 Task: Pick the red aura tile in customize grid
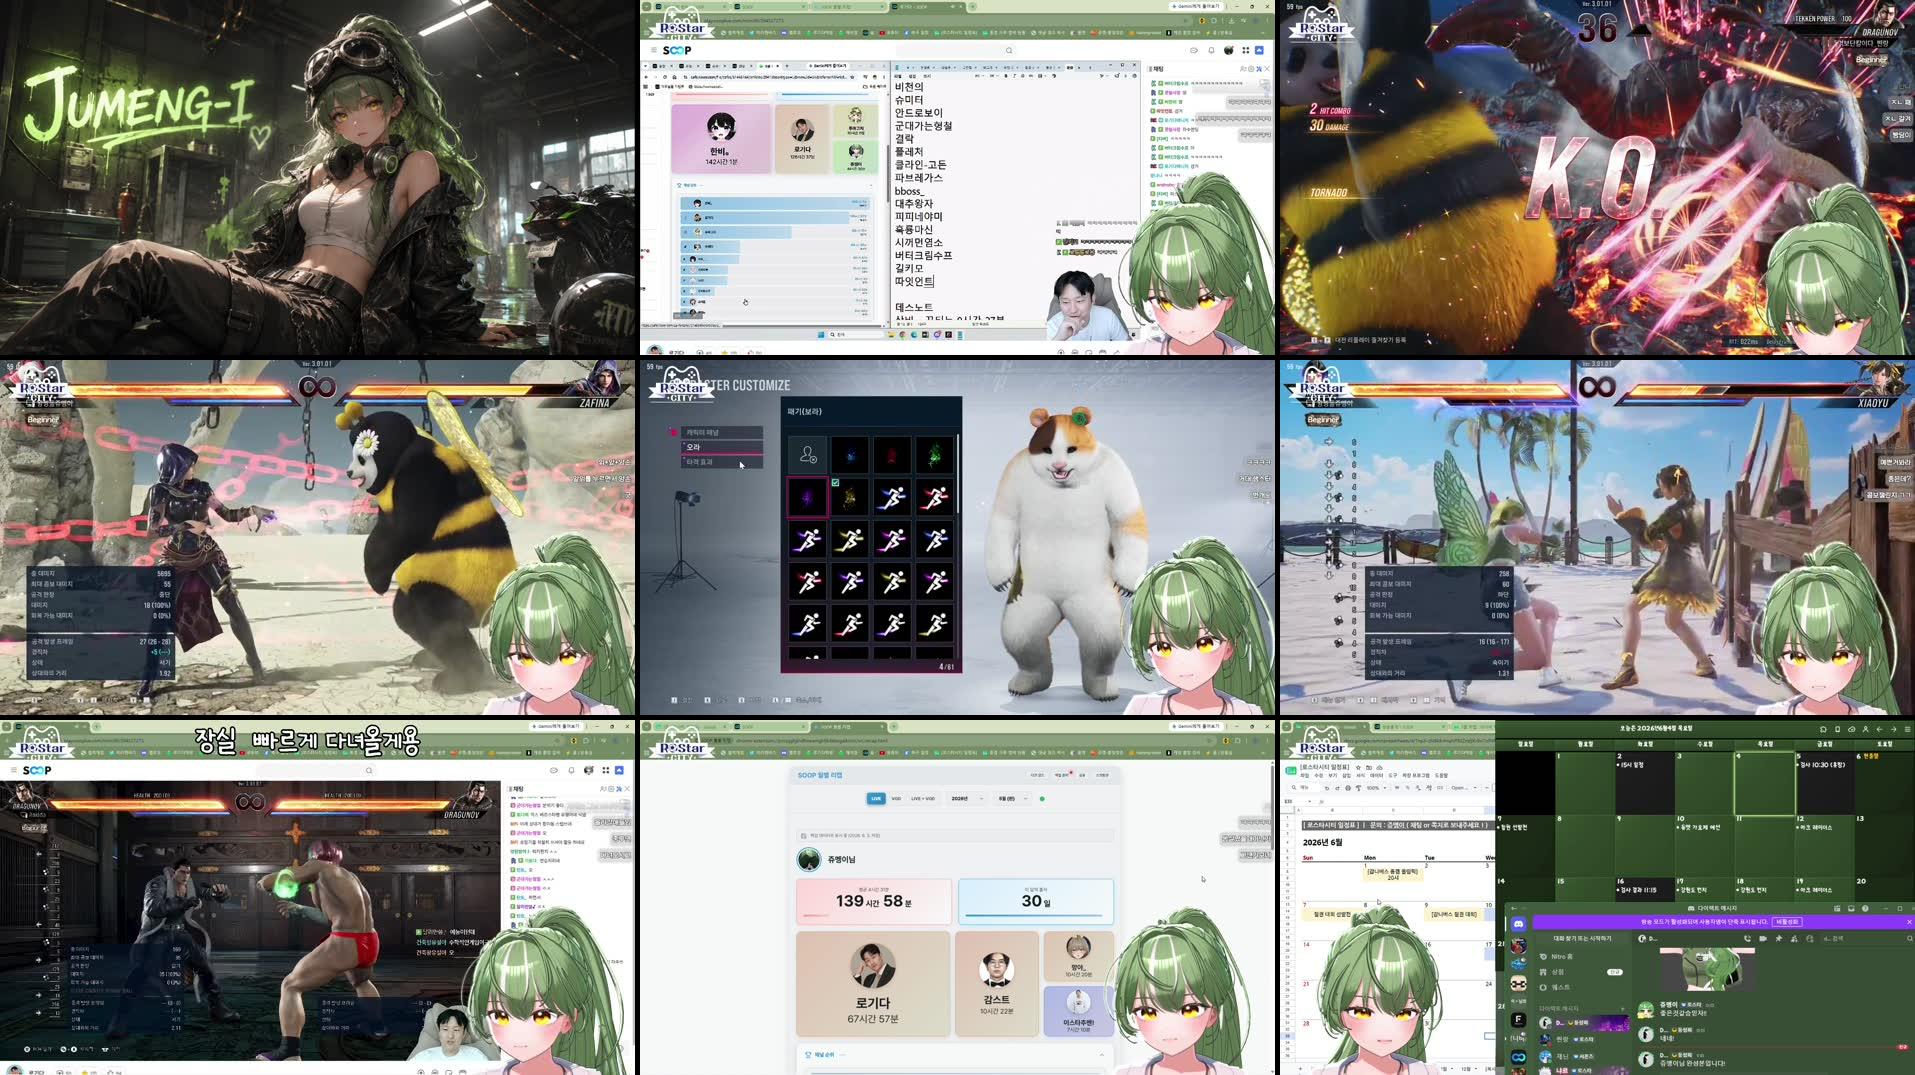892,455
